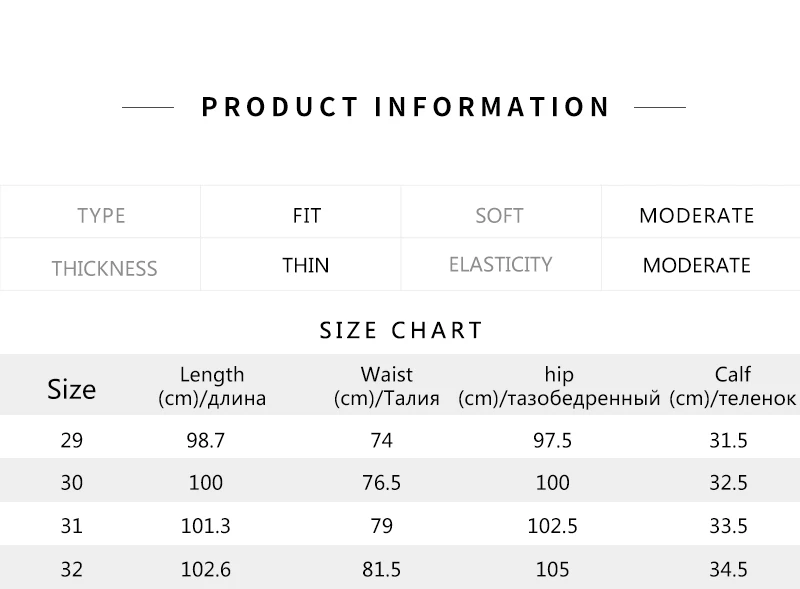The width and height of the screenshot is (800, 589).
Task: Select the TYPE label cell
Action: 101,215
